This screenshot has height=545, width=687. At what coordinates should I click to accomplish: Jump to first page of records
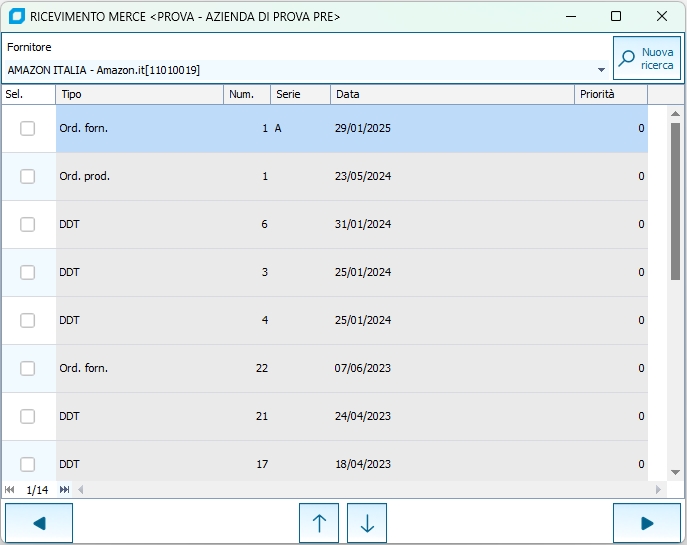tap(10, 490)
